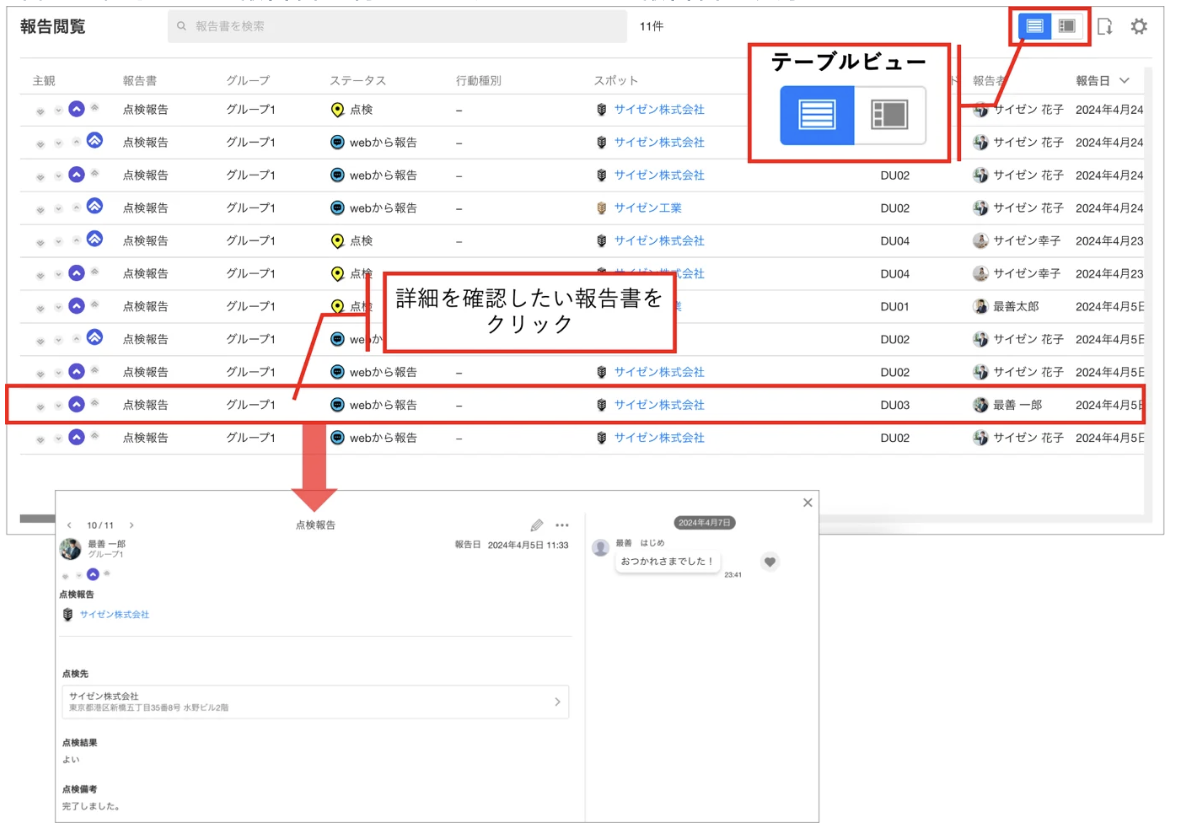Viewport: 1184px width, 836px height.
Task: Click the スポット column header
Action: [x=615, y=81]
